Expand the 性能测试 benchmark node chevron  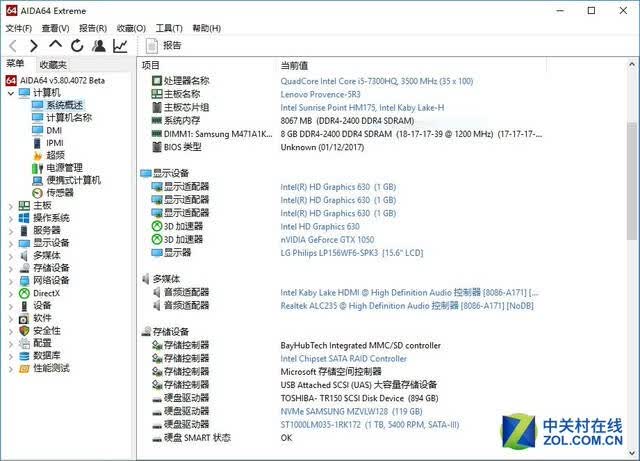[x=11, y=369]
